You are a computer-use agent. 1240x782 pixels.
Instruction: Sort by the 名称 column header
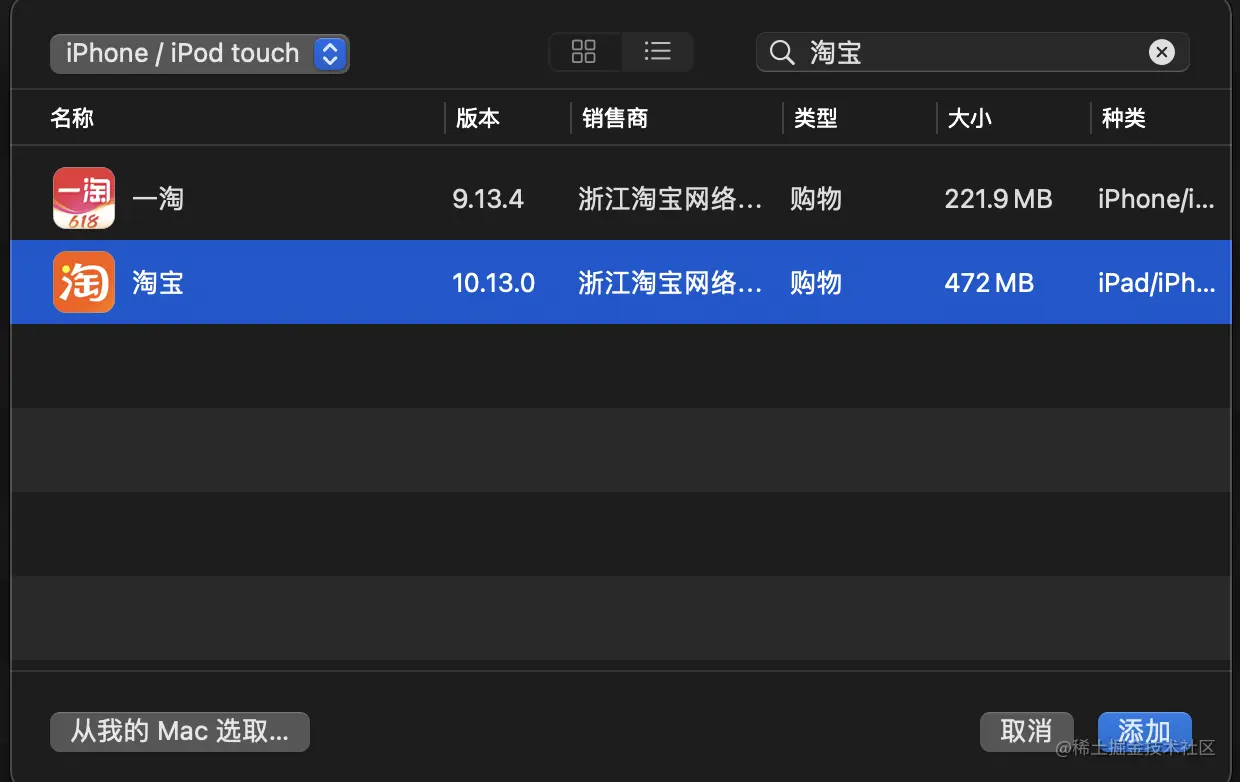coord(72,118)
